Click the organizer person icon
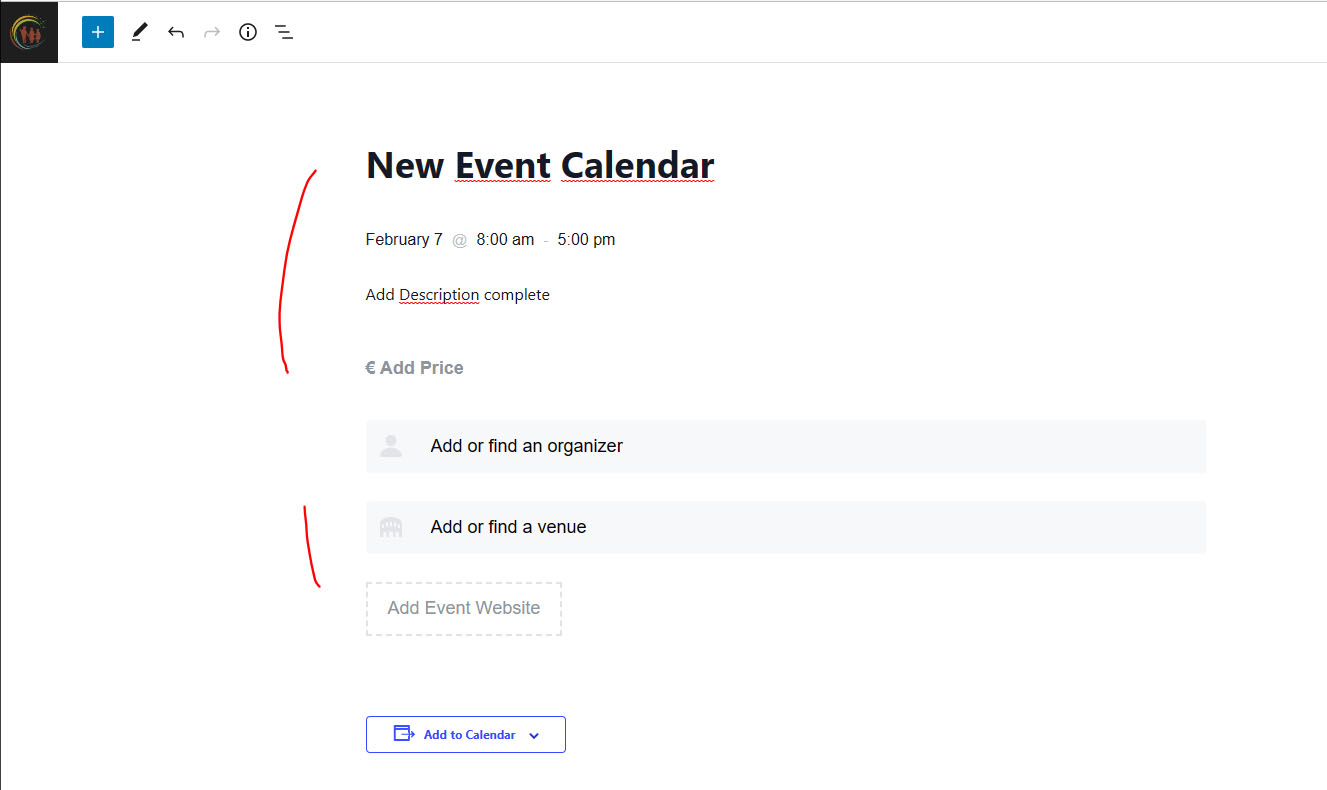1327x790 pixels. (x=391, y=446)
